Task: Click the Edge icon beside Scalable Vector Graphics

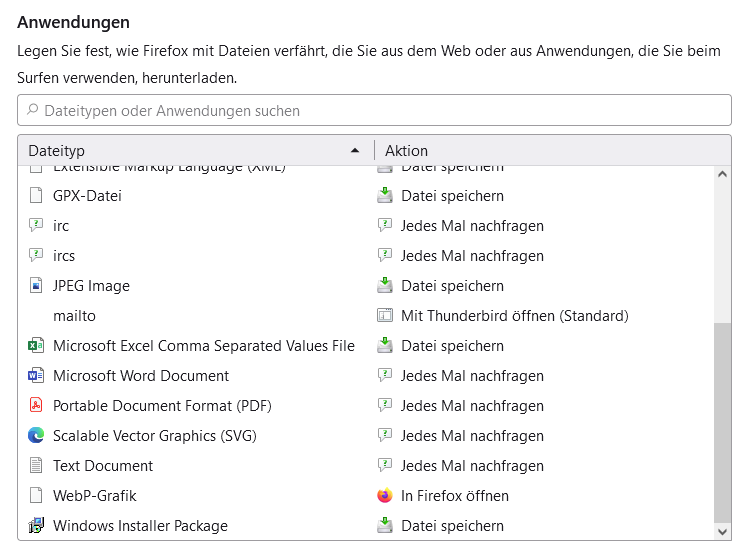Action: coord(36,436)
